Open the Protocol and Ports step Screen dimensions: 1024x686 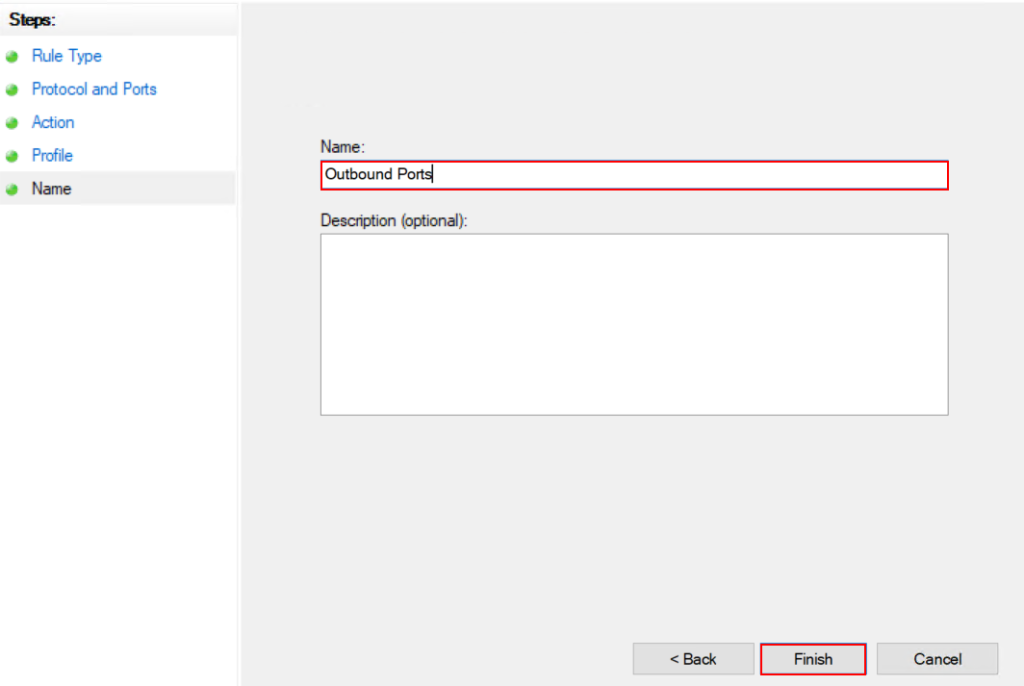[94, 89]
